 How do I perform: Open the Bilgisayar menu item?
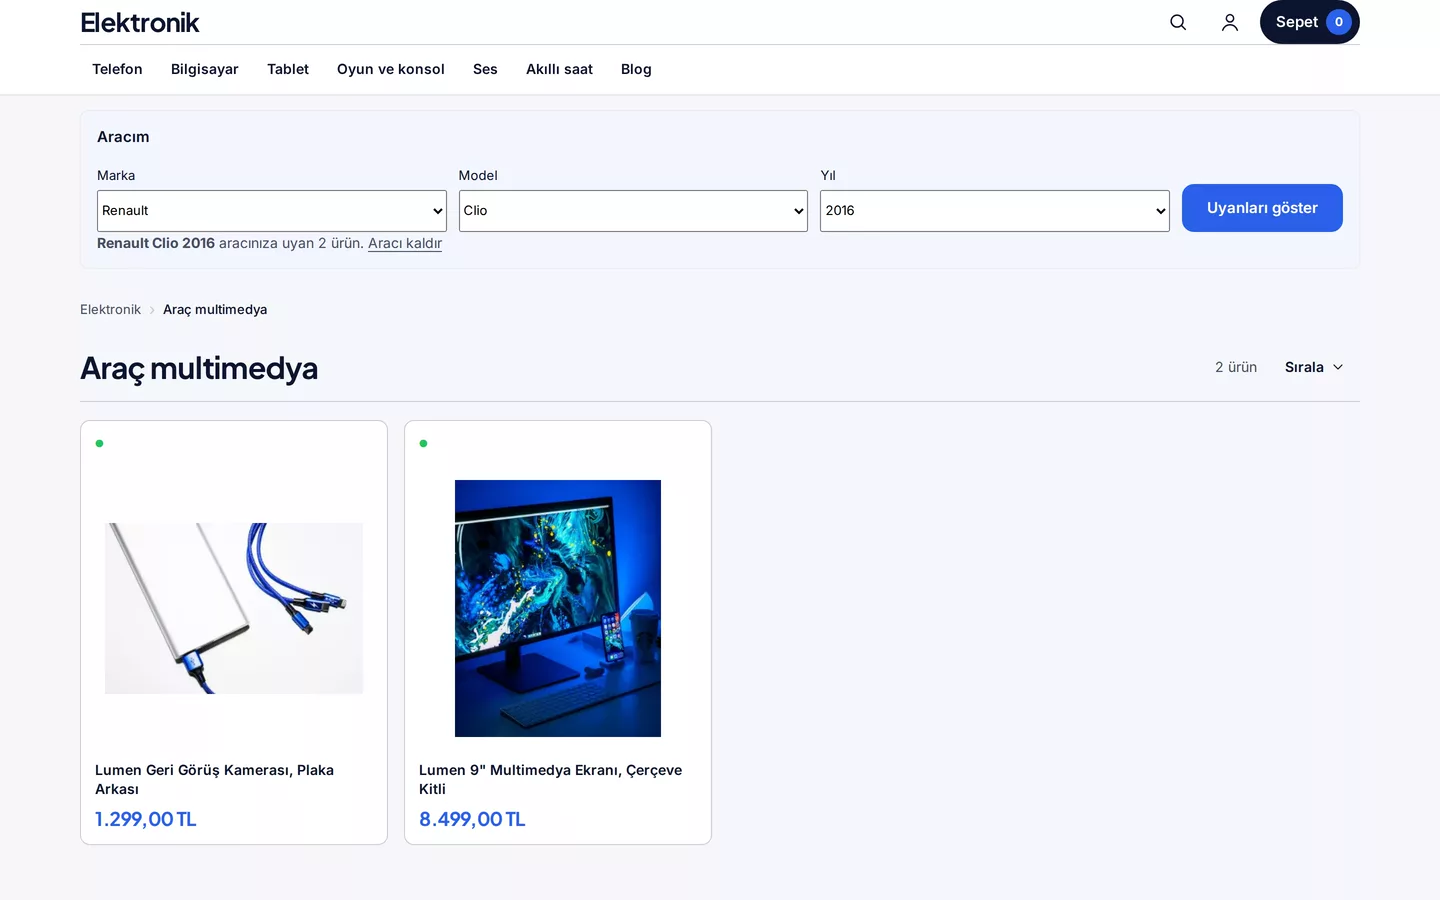[x=205, y=69]
